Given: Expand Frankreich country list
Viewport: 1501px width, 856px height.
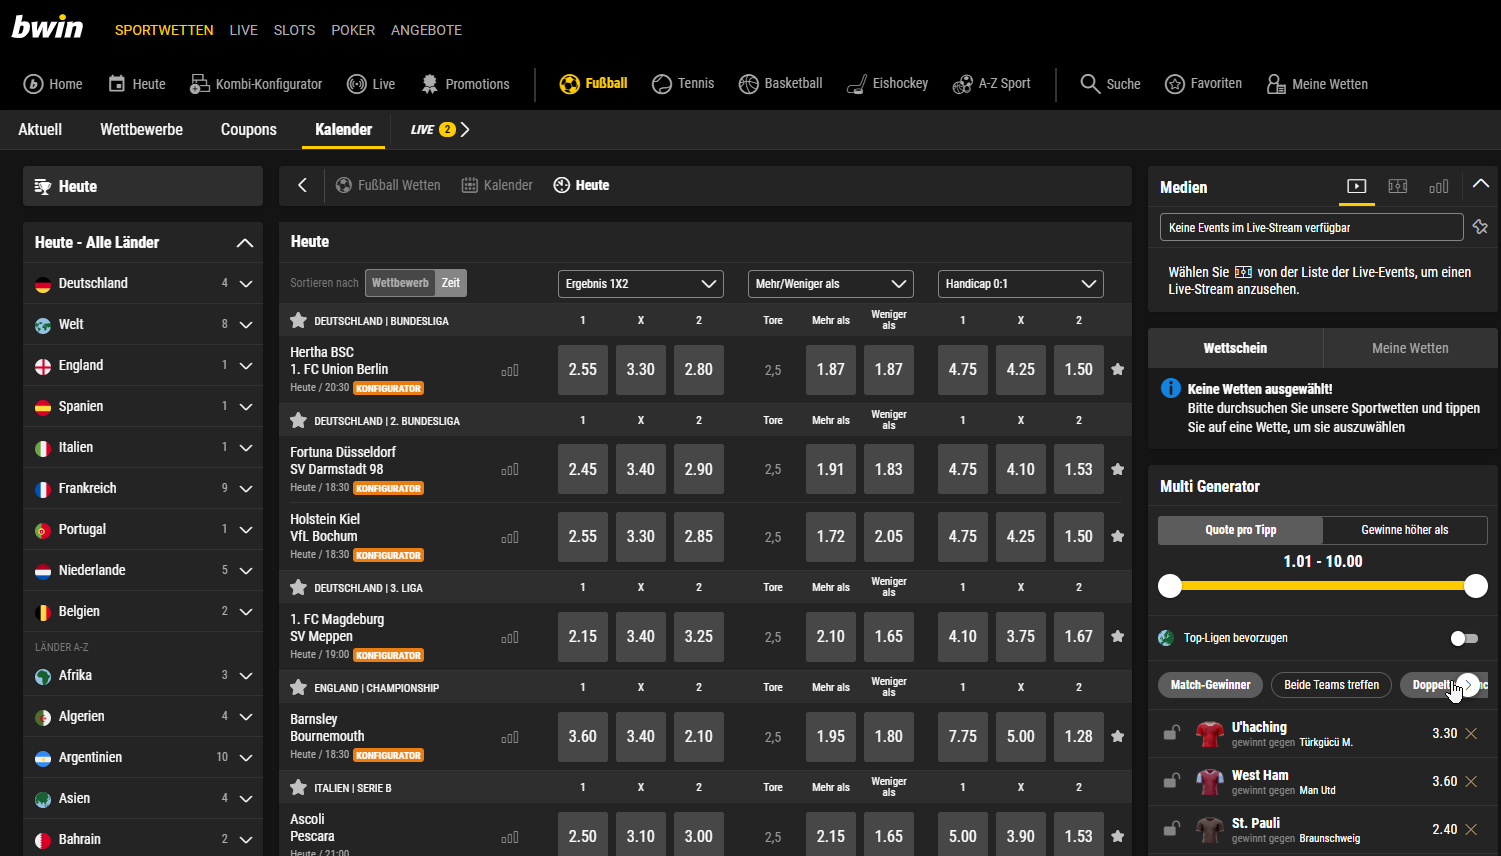Looking at the screenshot, I should pyautogui.click(x=245, y=489).
